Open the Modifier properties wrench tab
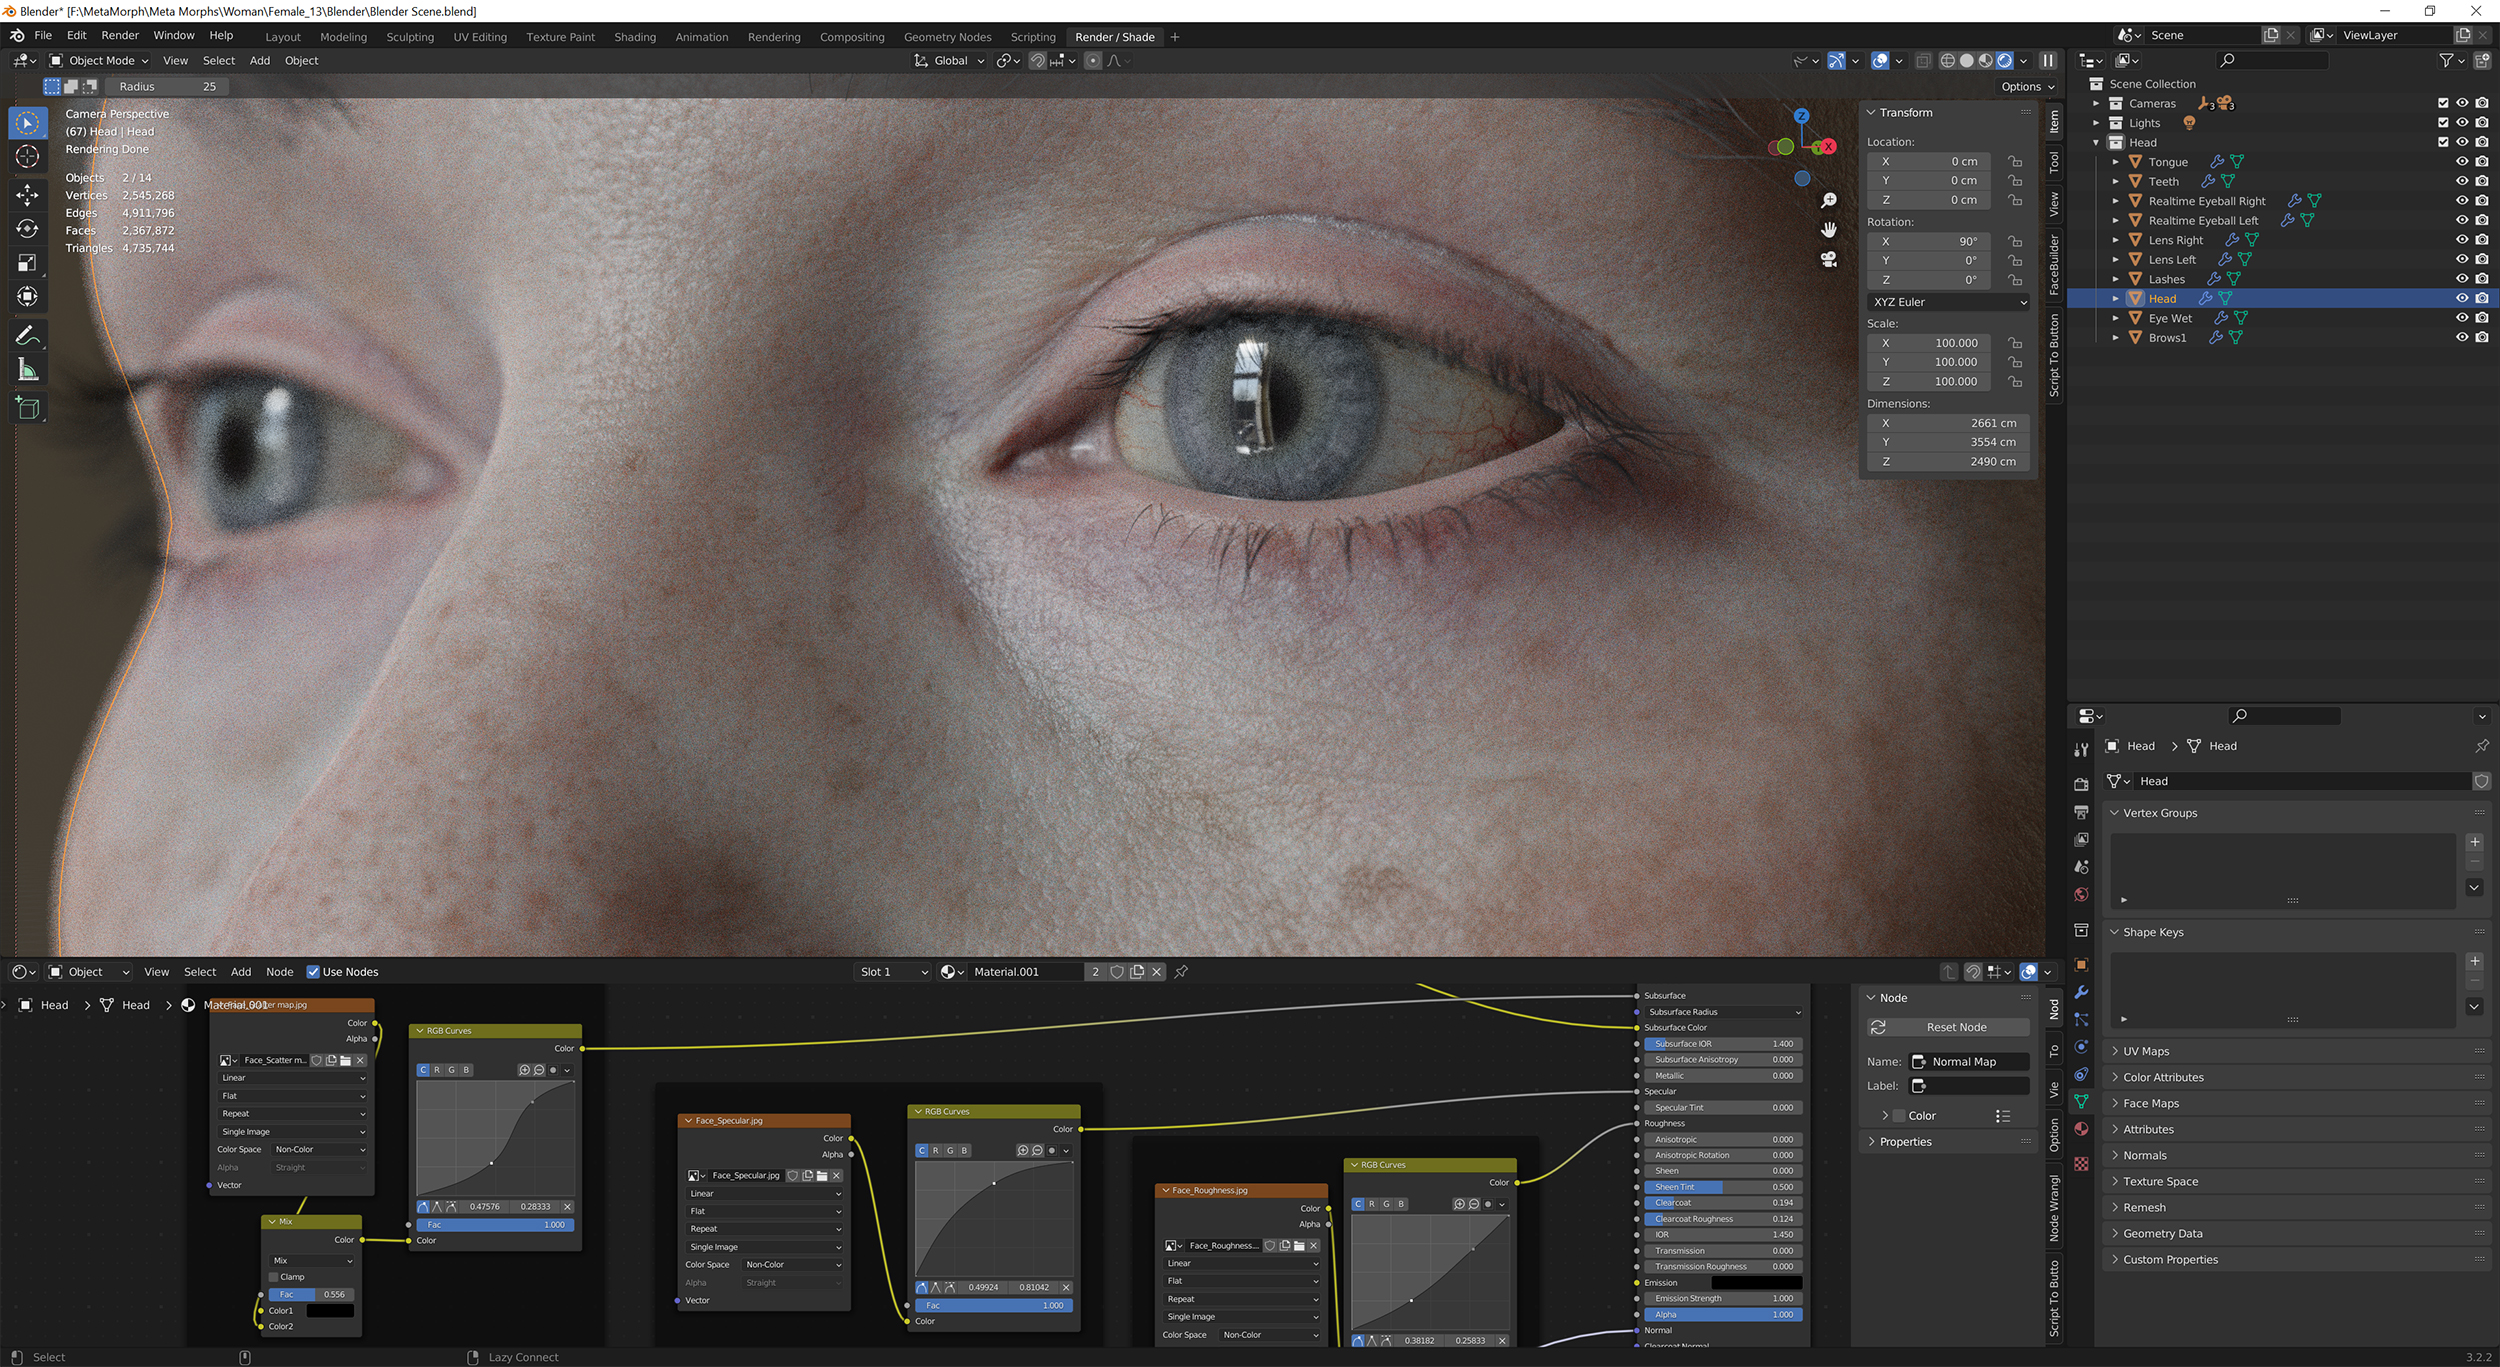 coord(2081,992)
